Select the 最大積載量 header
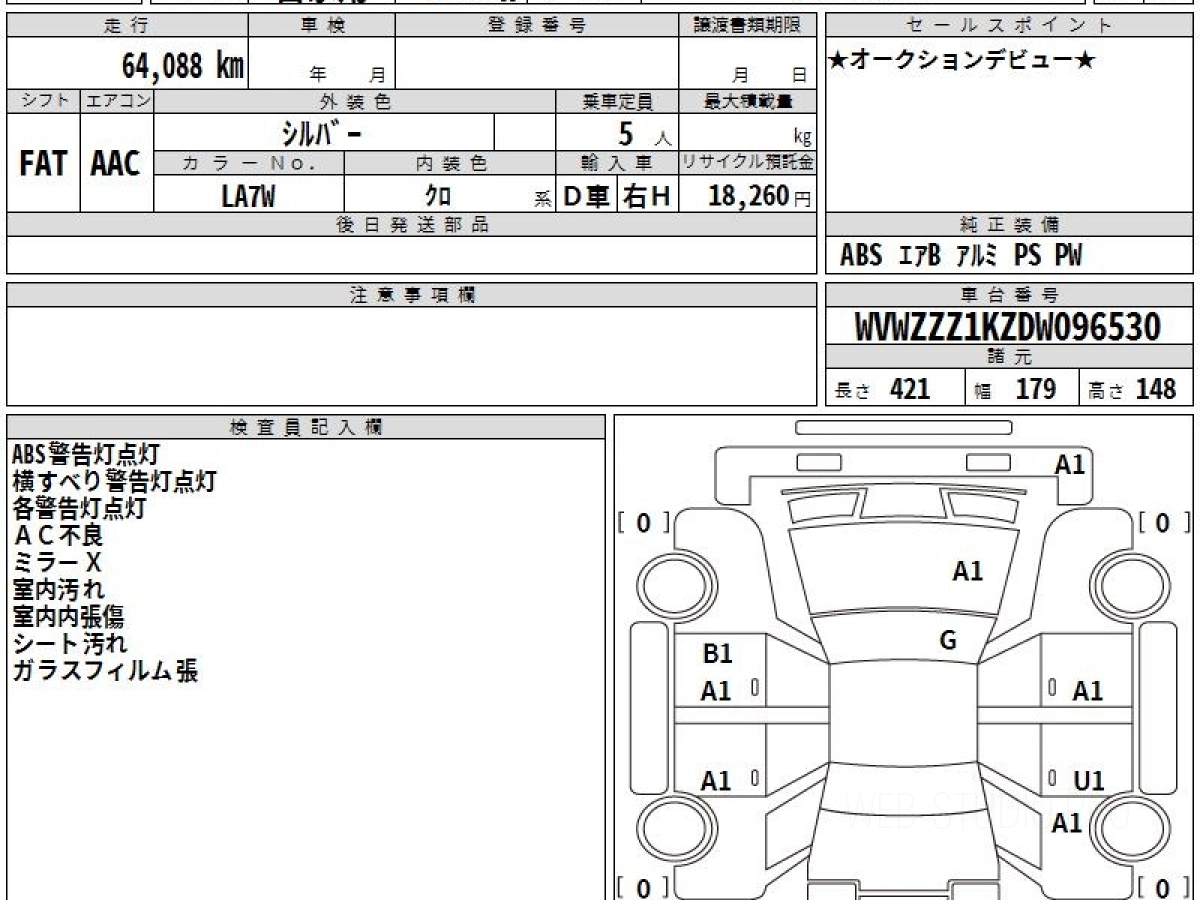The width and height of the screenshot is (1200, 900). pos(747,101)
